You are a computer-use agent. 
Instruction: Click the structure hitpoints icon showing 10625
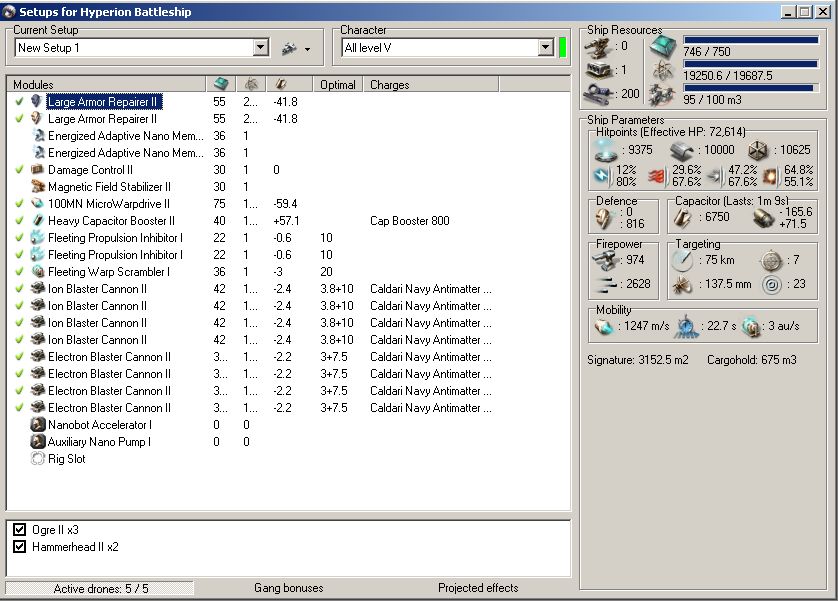pos(758,151)
